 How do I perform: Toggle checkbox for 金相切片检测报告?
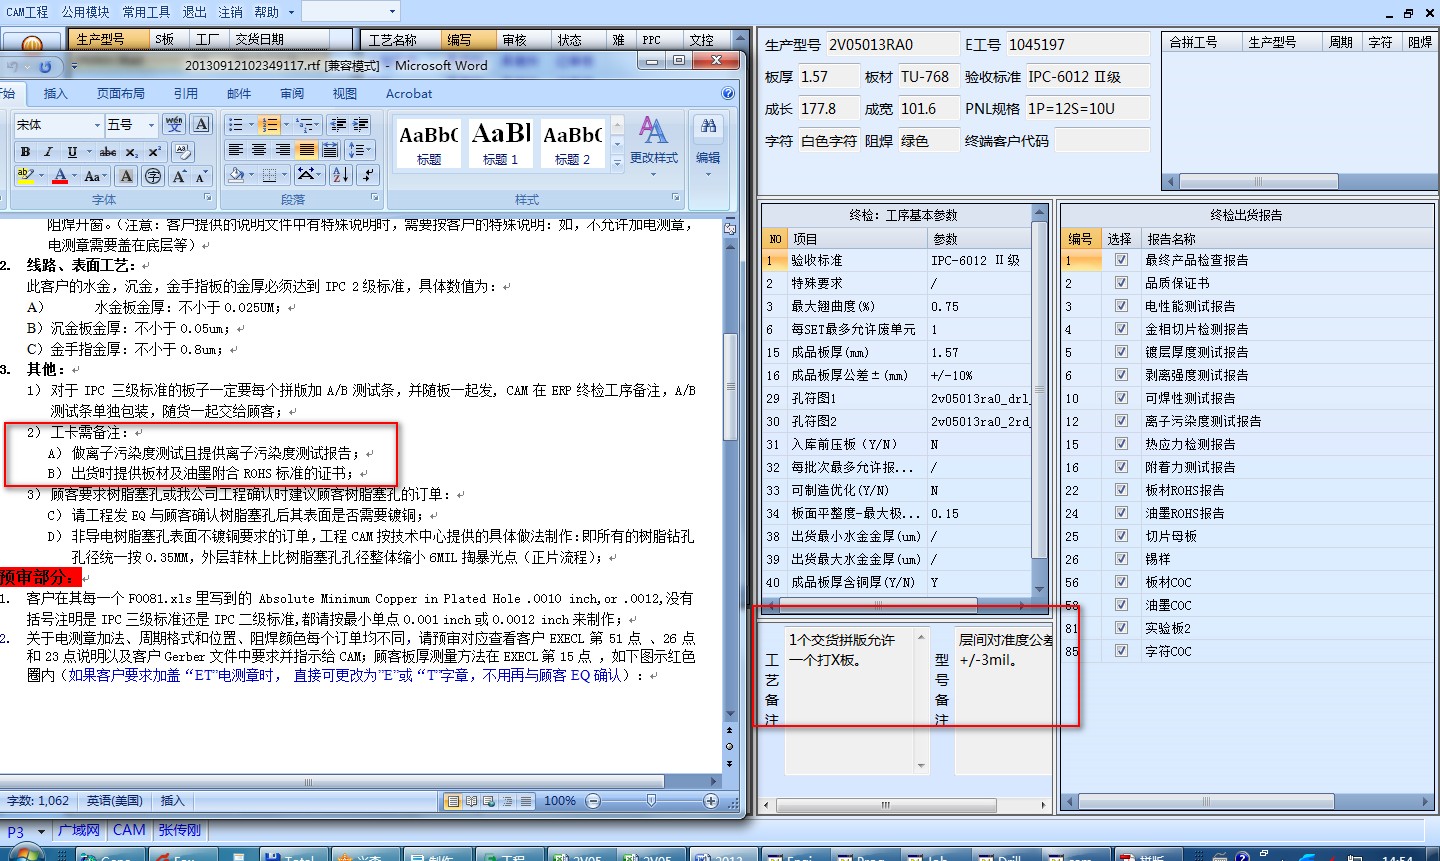[1121, 329]
